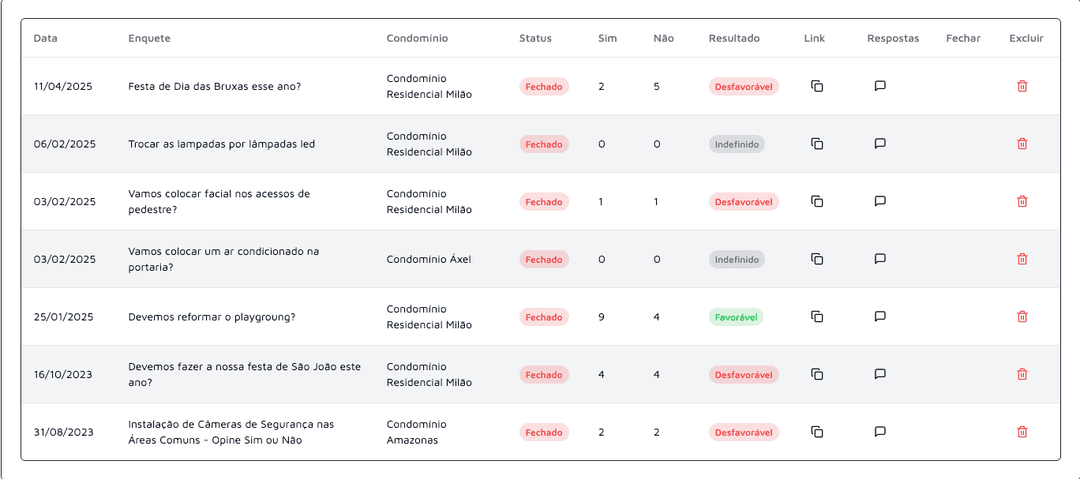Copy link for security cameras poll

pyautogui.click(x=817, y=431)
